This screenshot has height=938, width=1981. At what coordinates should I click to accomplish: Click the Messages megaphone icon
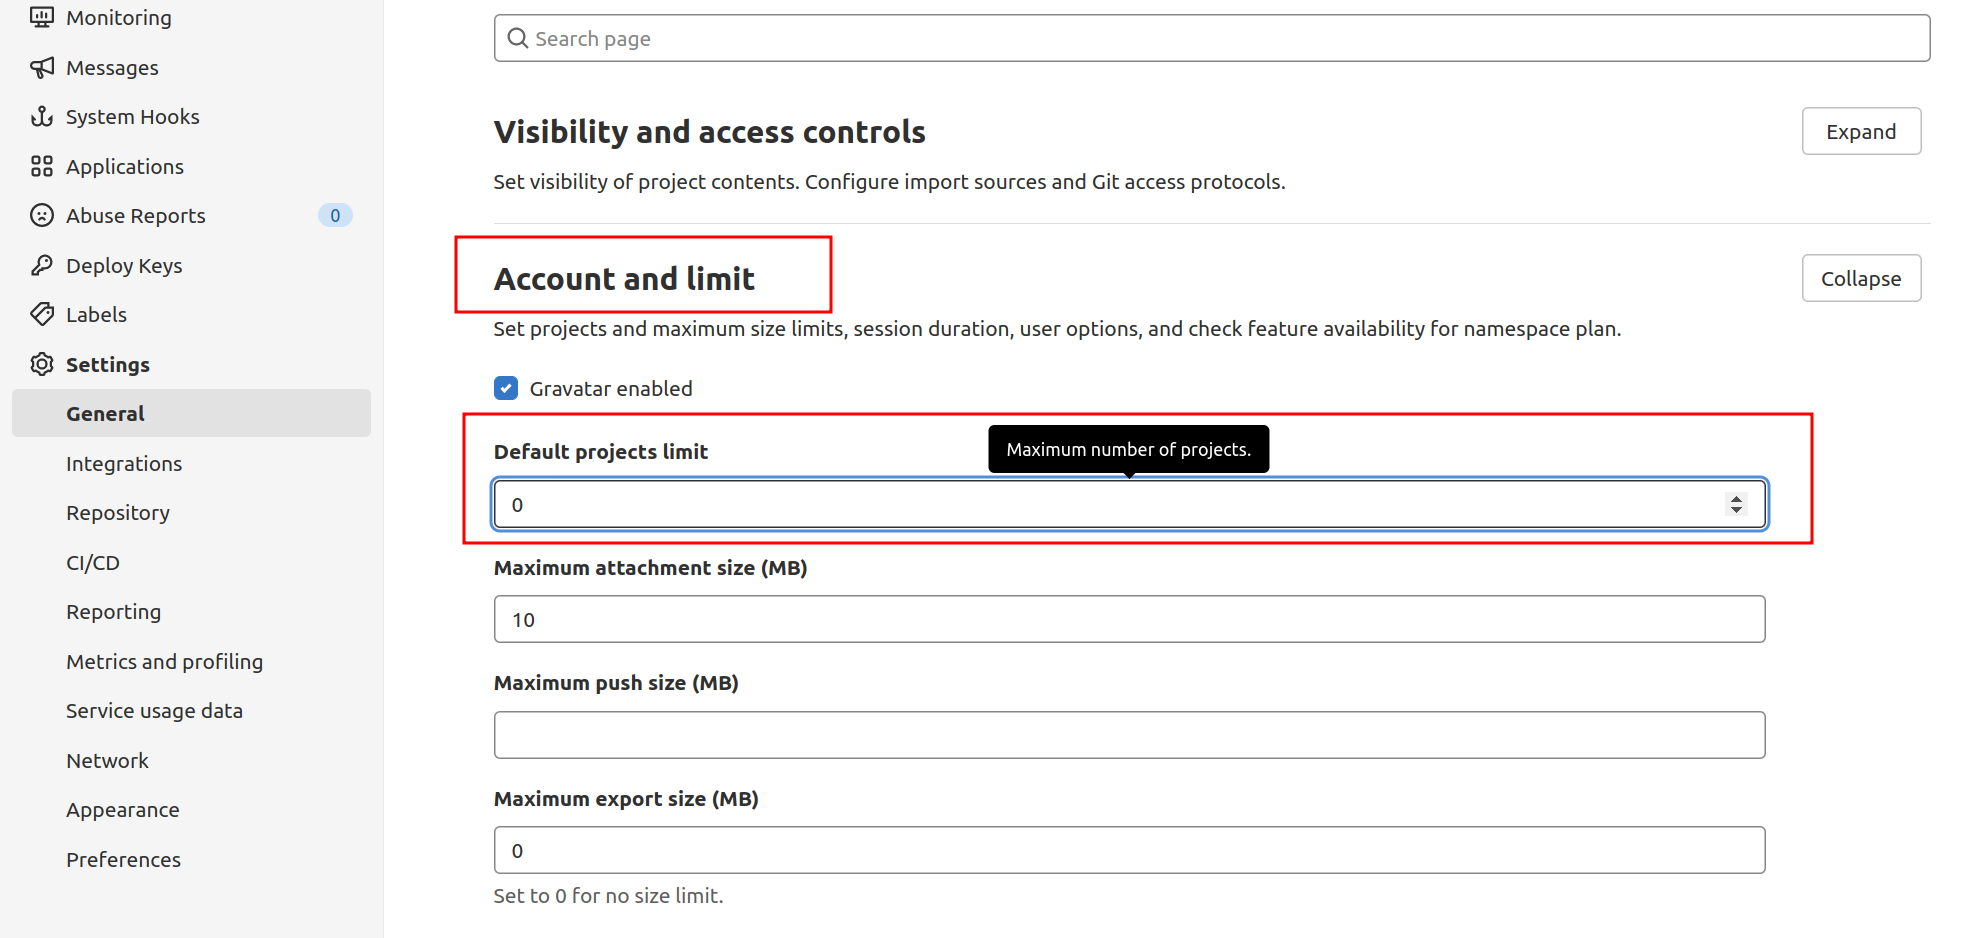[41, 67]
